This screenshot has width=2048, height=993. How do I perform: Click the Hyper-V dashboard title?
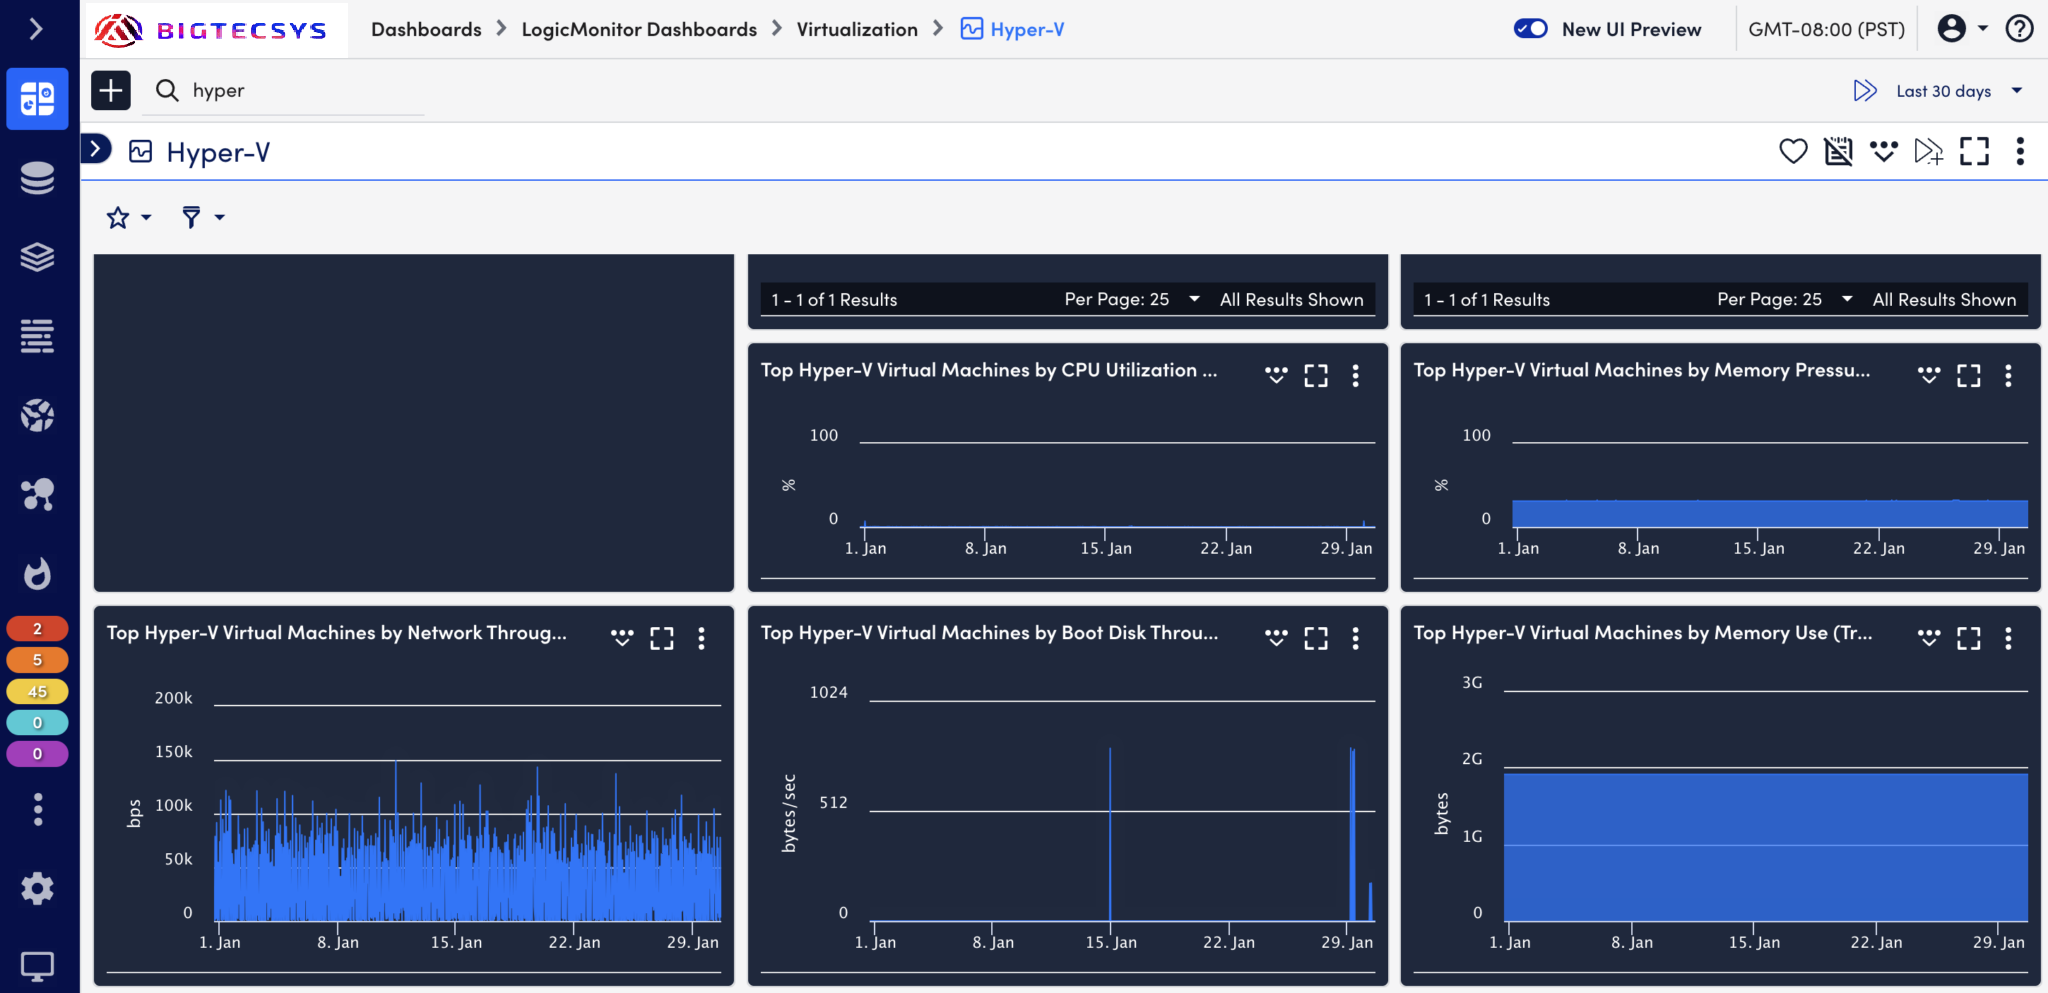(218, 152)
